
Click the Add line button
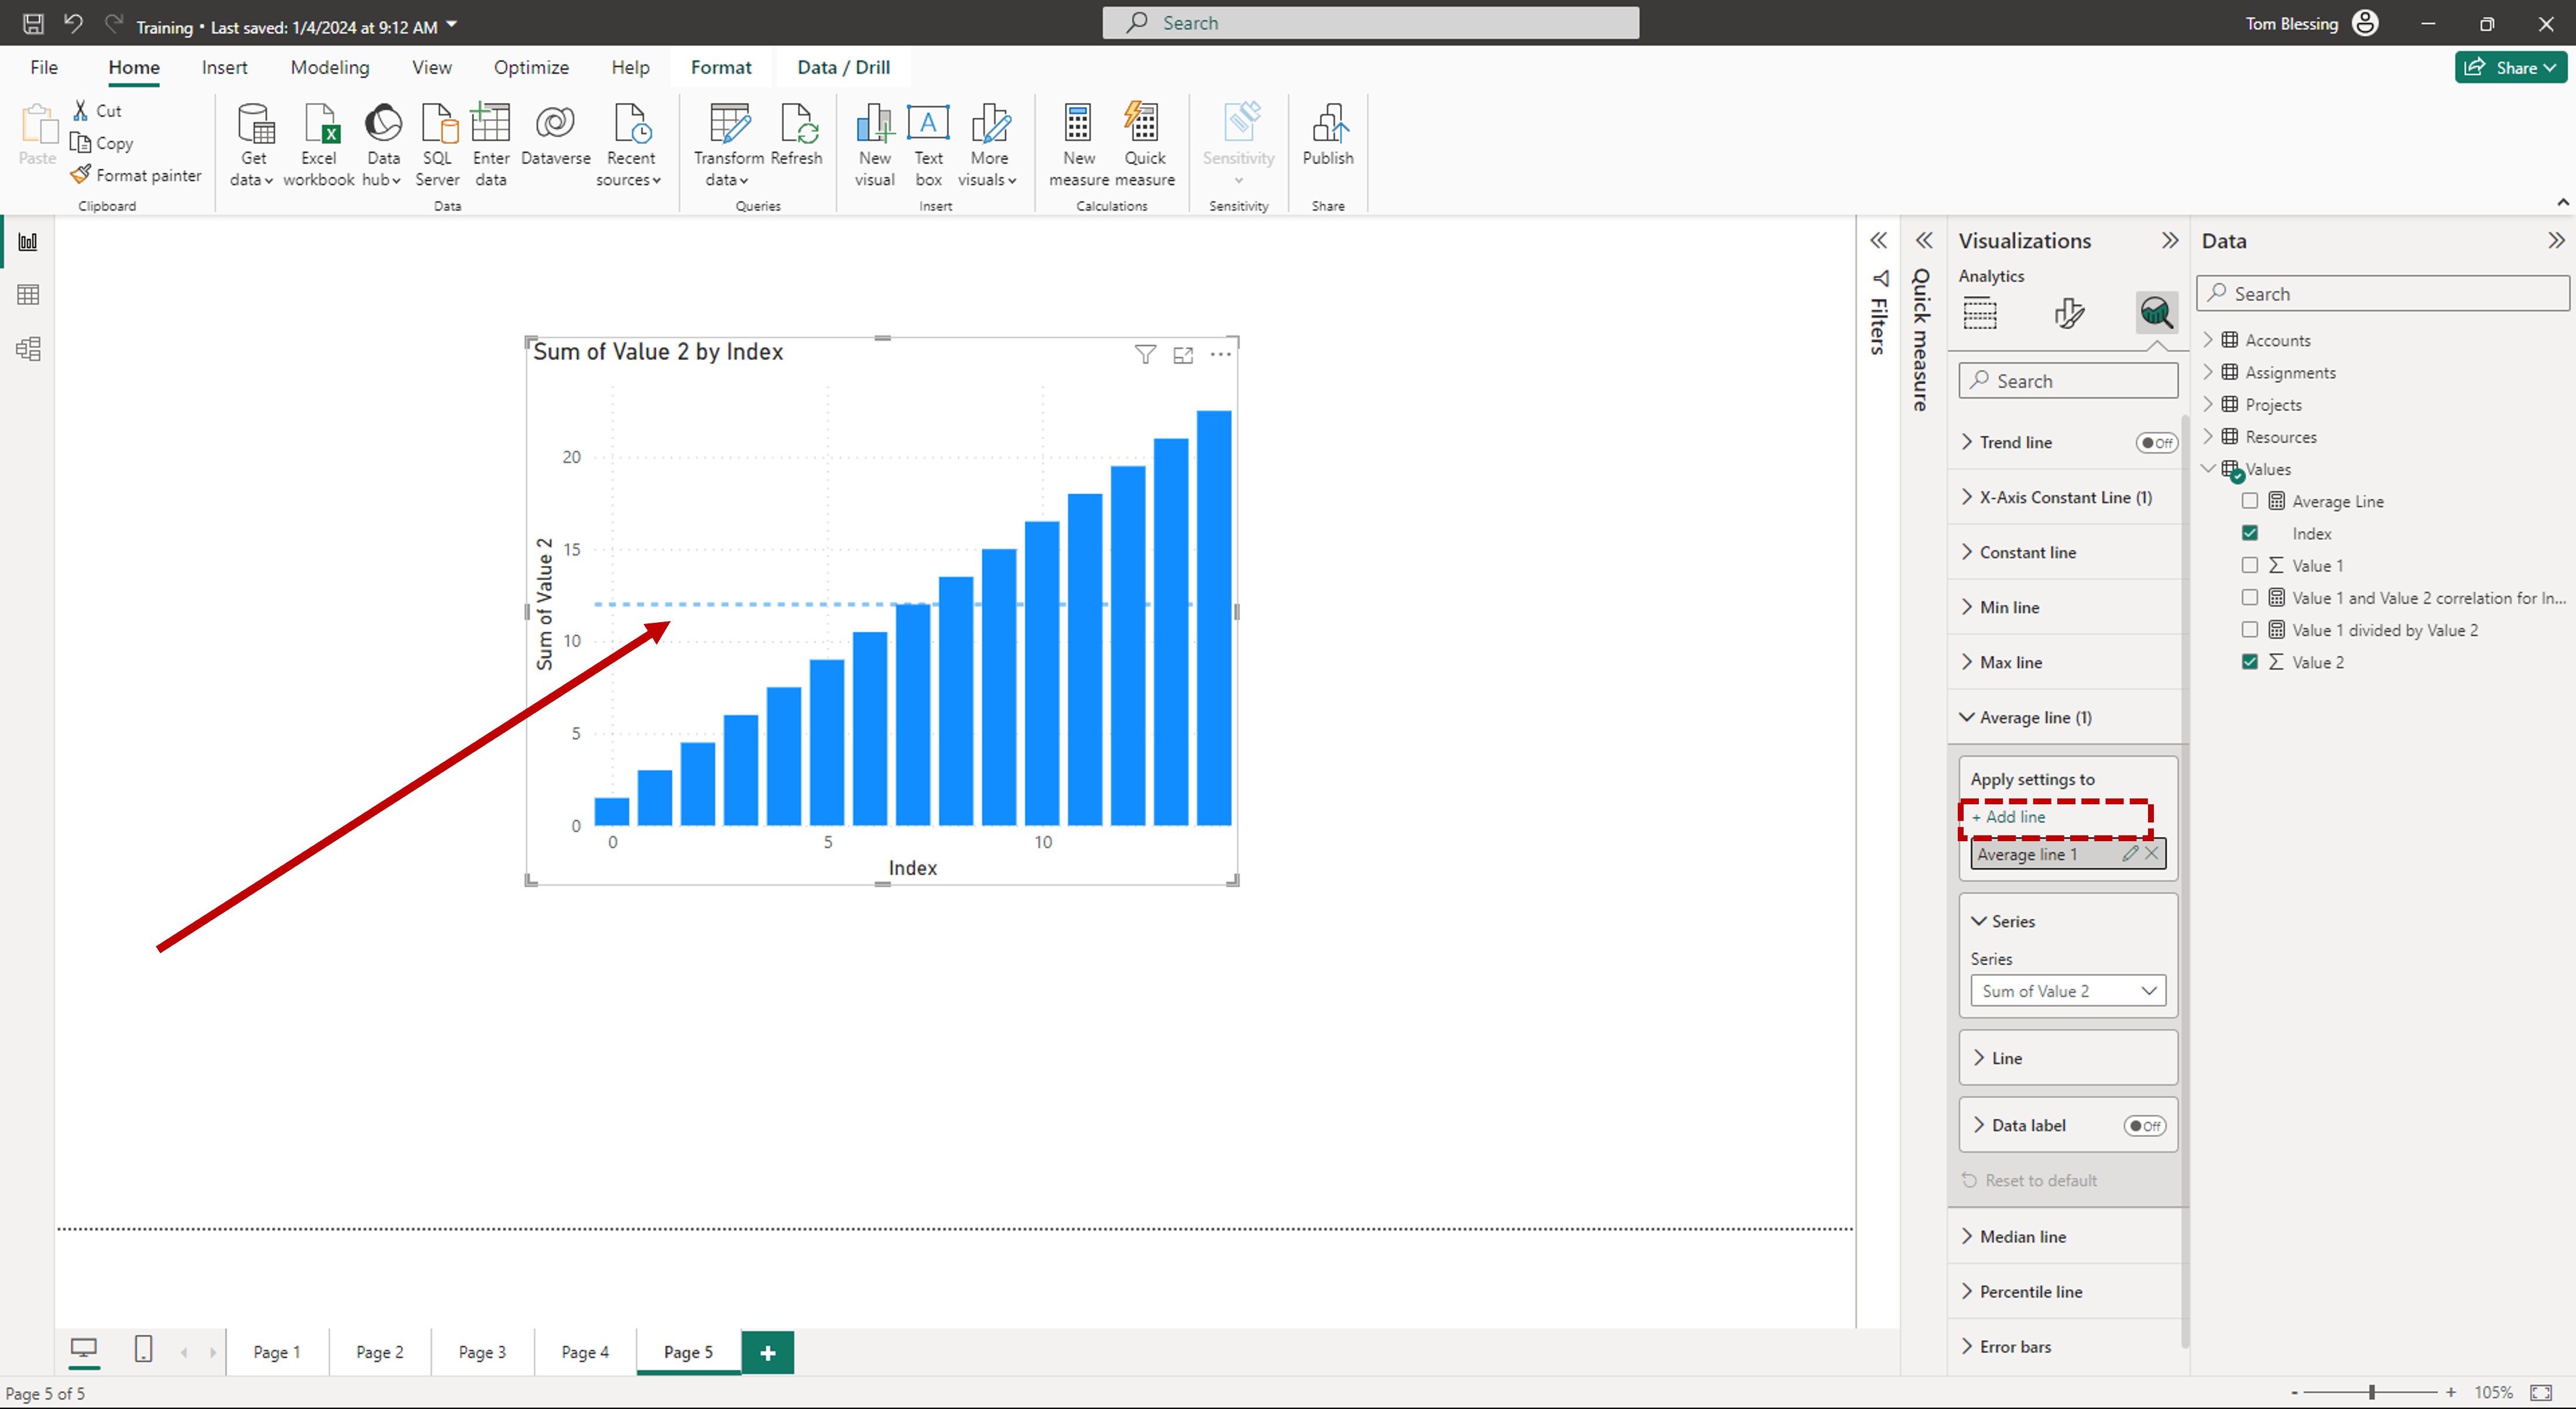point(2010,817)
